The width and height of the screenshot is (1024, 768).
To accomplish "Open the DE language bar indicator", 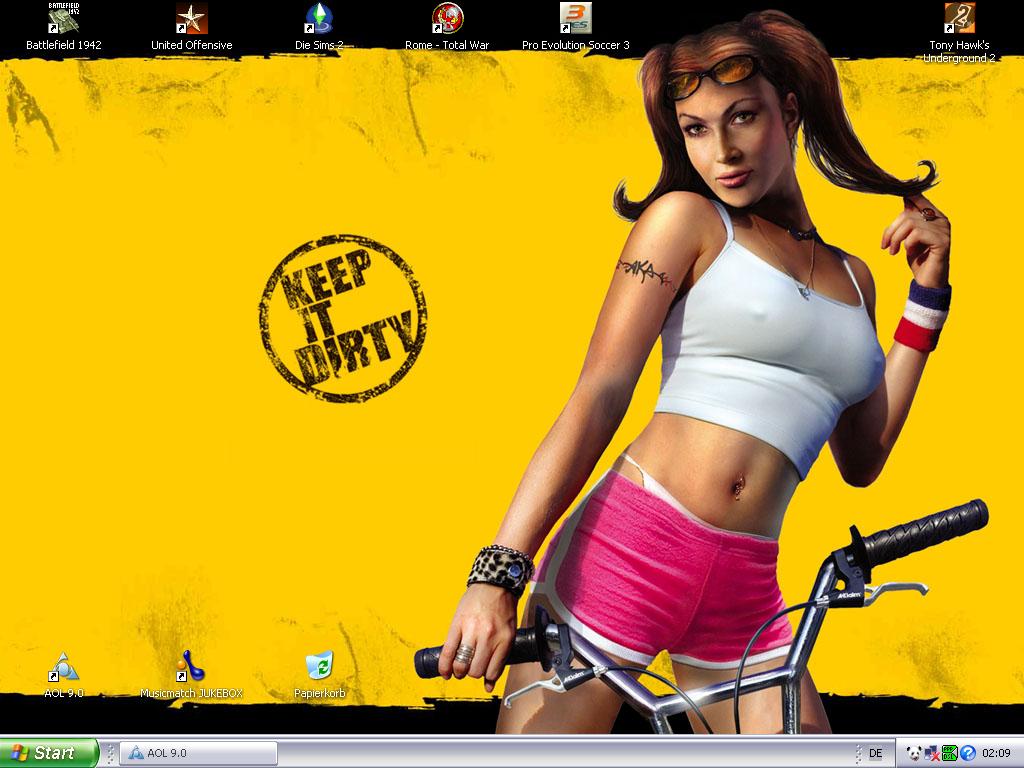I will tap(875, 753).
